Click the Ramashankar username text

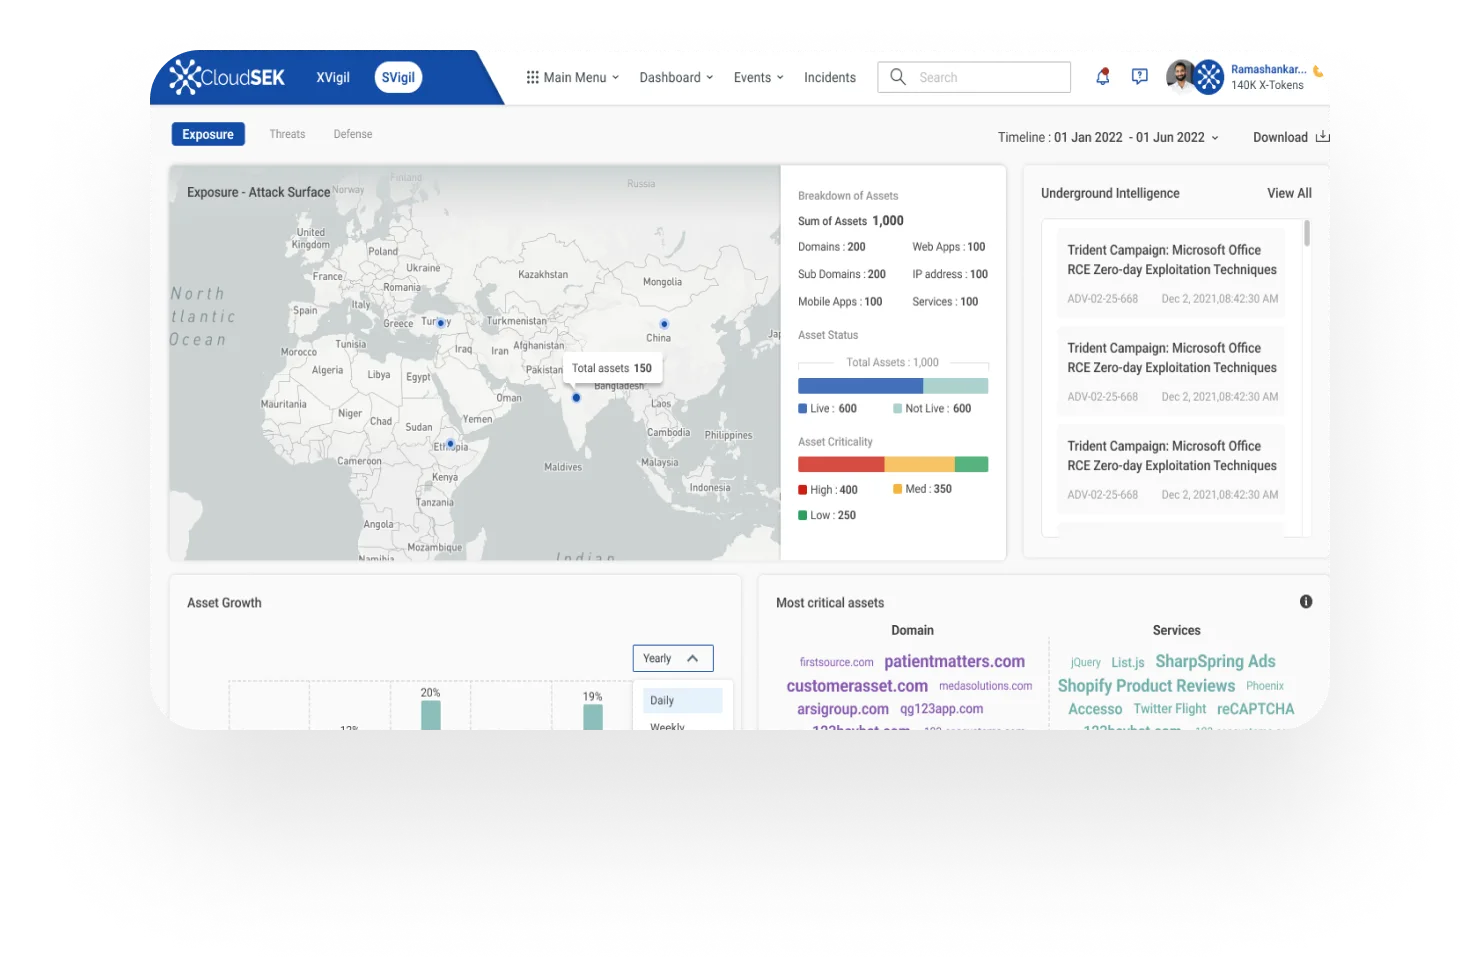pos(1268,69)
